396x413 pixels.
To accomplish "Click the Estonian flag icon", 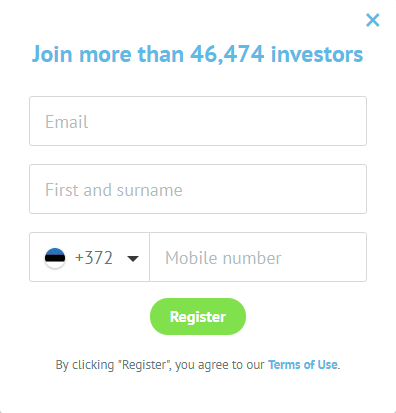I will pos(55,258).
